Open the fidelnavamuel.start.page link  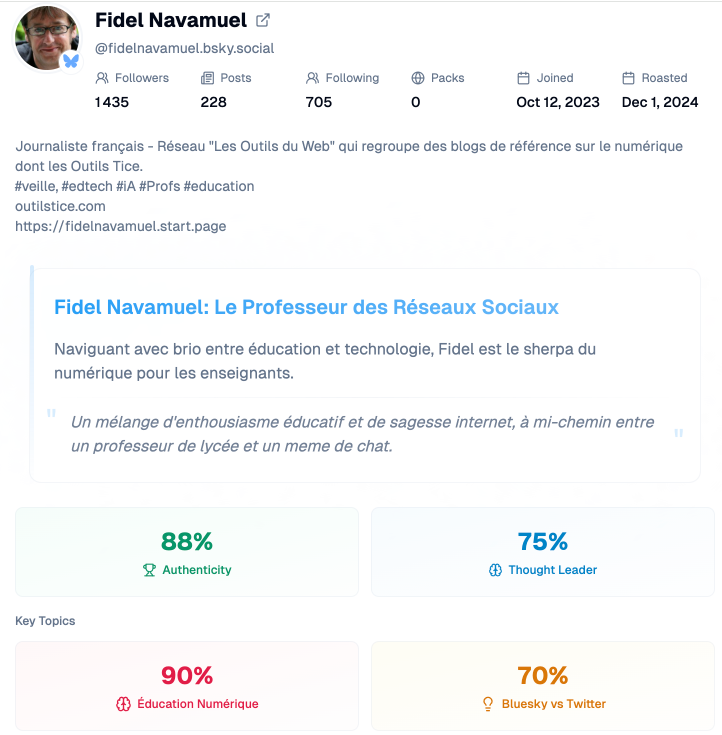click(x=121, y=226)
